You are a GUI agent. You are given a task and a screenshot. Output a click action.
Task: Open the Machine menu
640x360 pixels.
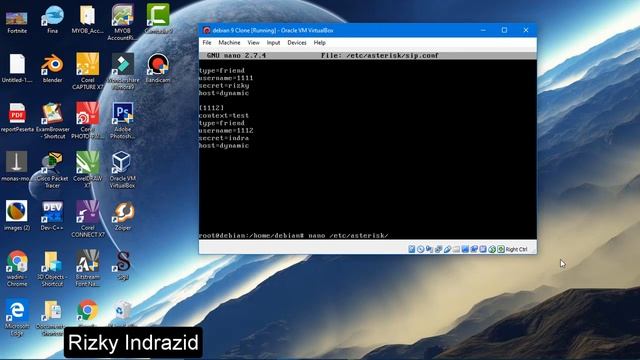pos(229,42)
